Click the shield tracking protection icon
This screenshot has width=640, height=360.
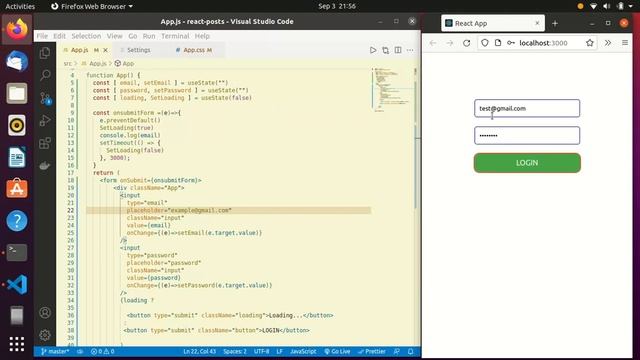[x=484, y=43]
